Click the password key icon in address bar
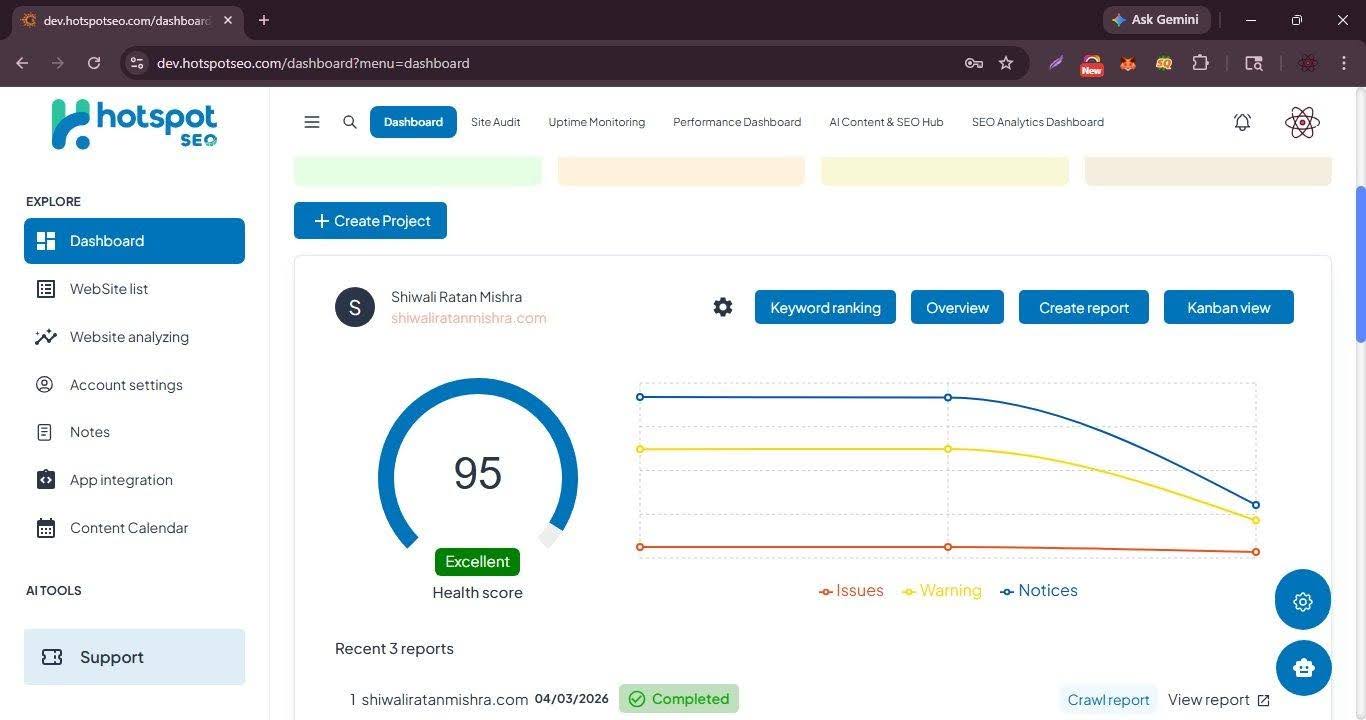 [973, 63]
